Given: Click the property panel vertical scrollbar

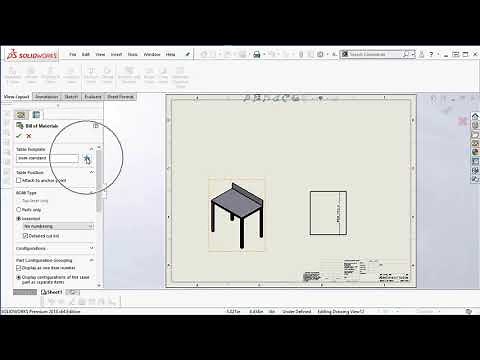Looking at the screenshot, I should click(99, 180).
